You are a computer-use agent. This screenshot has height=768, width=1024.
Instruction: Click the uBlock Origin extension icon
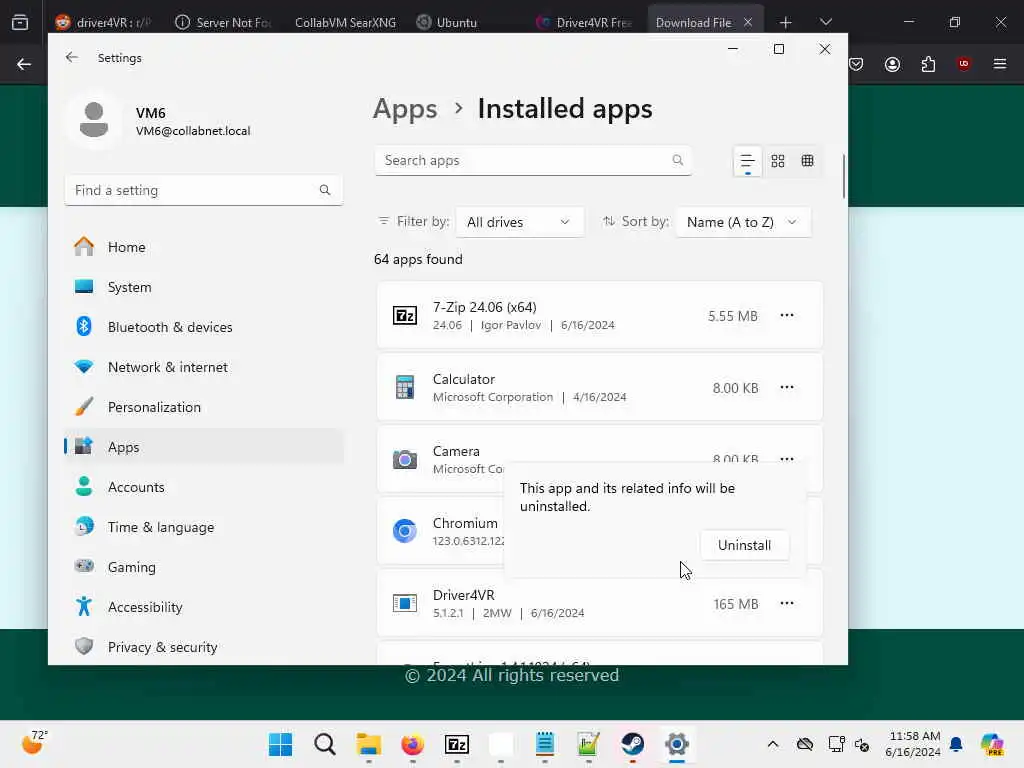pos(964,64)
